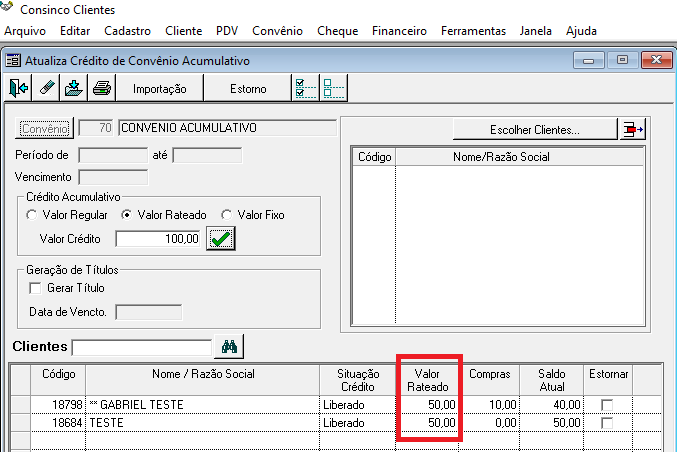Screen dimensions: 677x452
Task: Click the Vencimento date field
Action: [113, 177]
